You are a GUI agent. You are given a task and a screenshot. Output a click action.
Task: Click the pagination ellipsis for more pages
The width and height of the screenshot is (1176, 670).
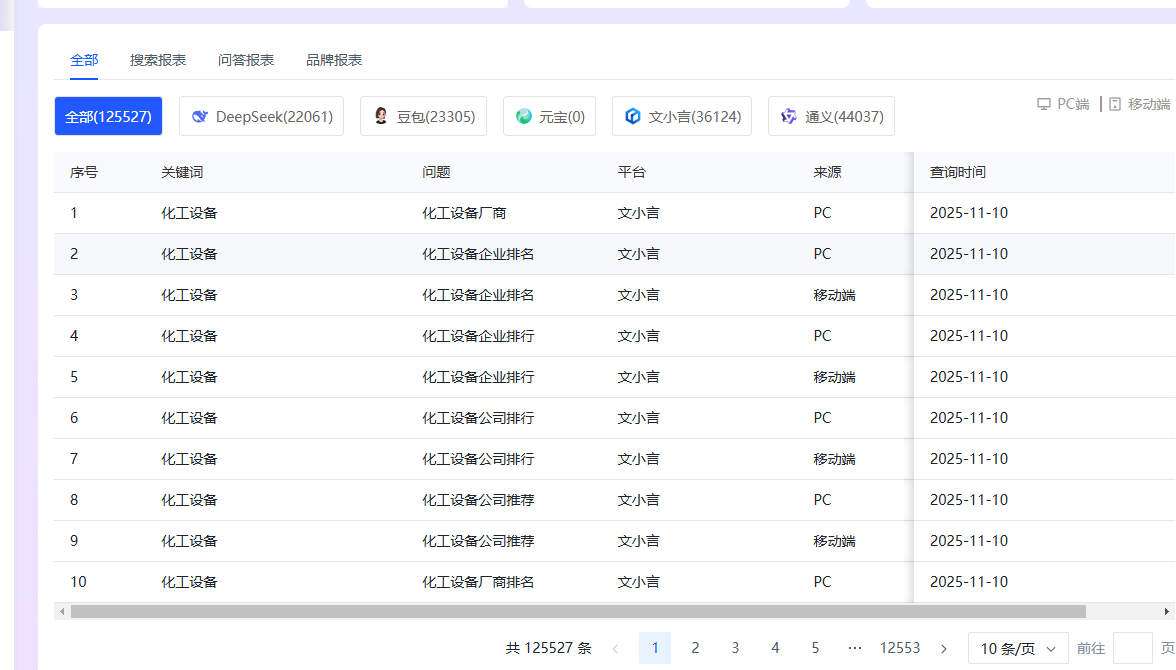[x=855, y=648]
